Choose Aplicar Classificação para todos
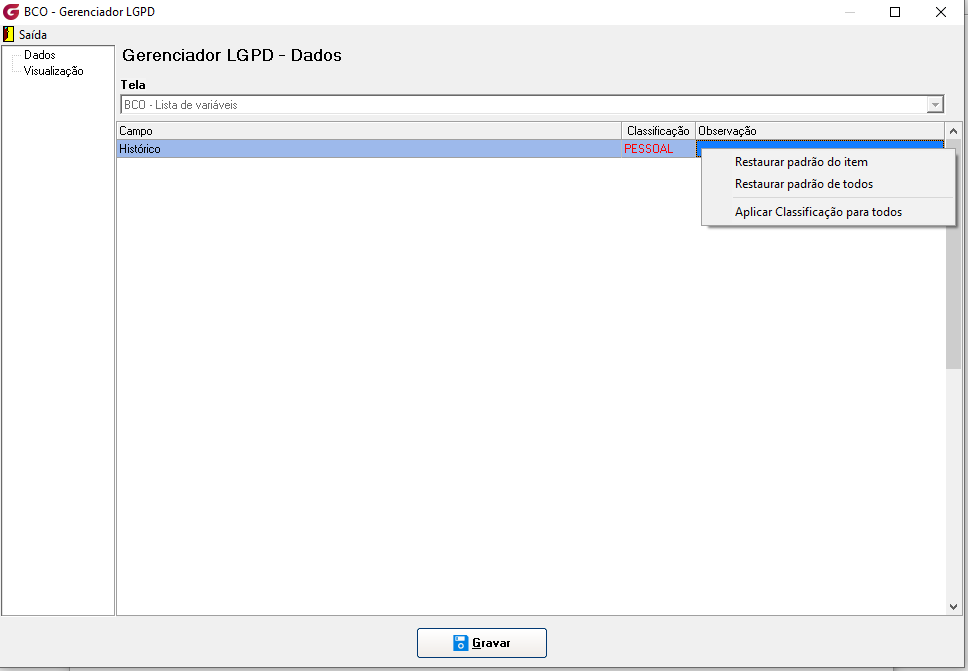 (818, 212)
